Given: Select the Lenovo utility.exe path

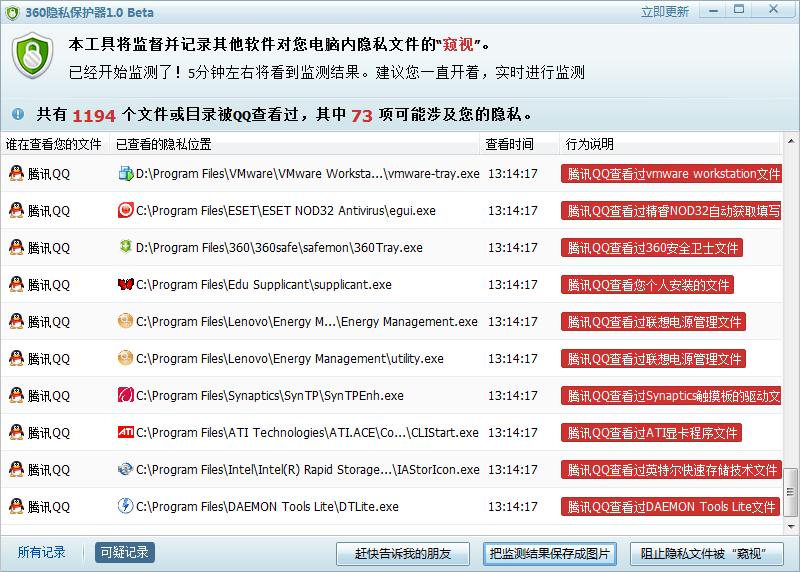Looking at the screenshot, I should tap(290, 358).
